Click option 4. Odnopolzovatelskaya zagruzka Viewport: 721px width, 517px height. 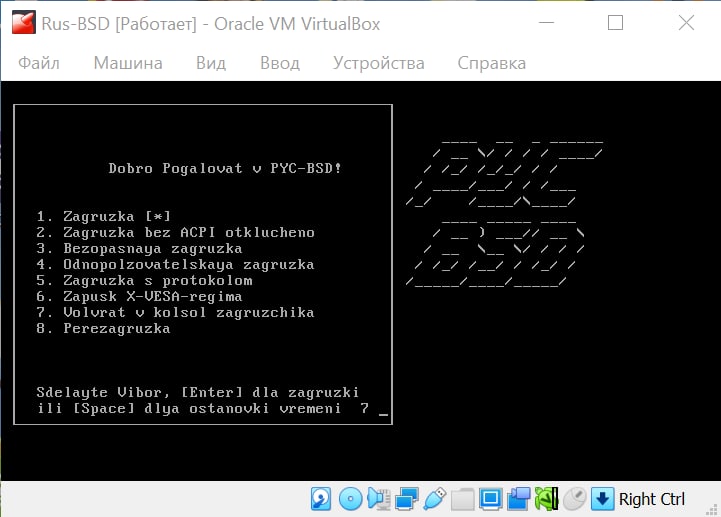[x=175, y=264]
